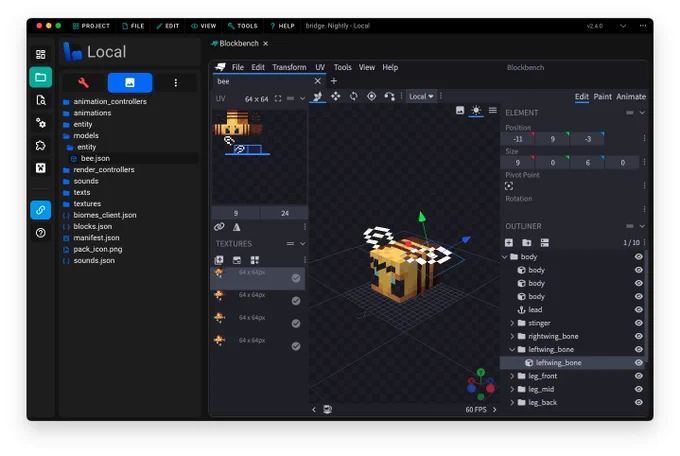
Task: Collapse the body group in Outliner
Action: click(504, 257)
